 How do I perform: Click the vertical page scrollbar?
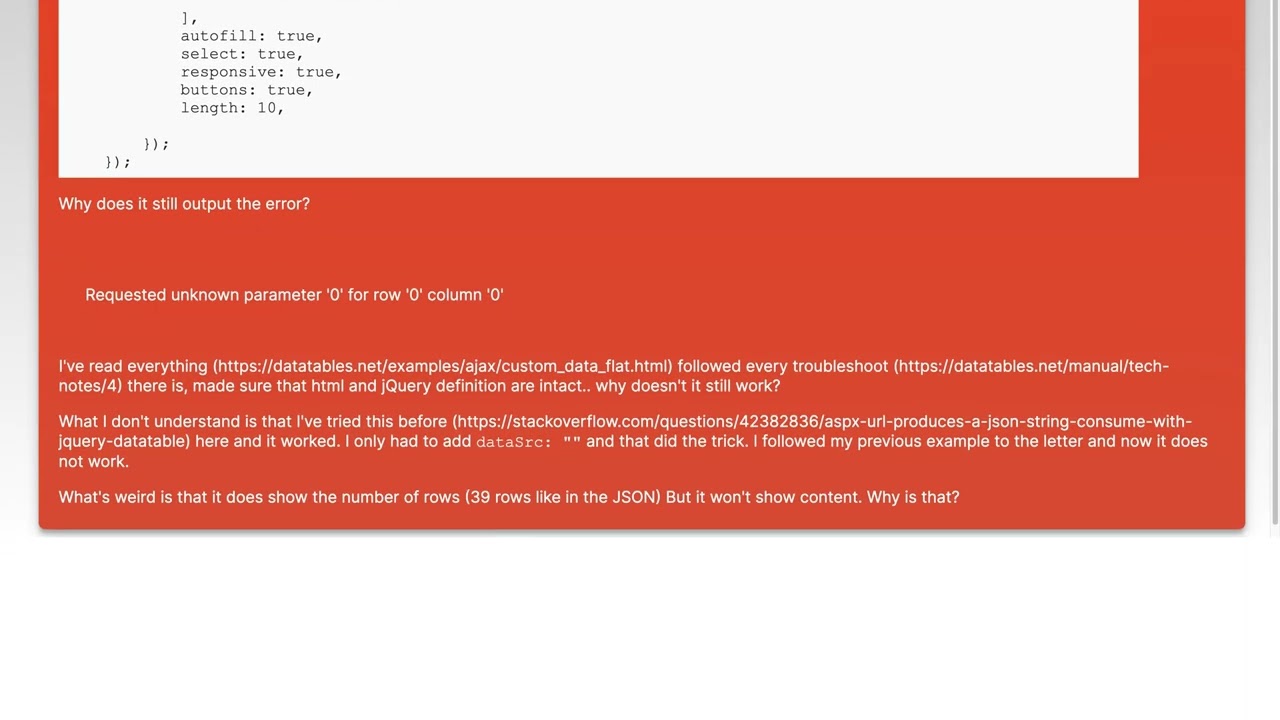(x=1274, y=260)
